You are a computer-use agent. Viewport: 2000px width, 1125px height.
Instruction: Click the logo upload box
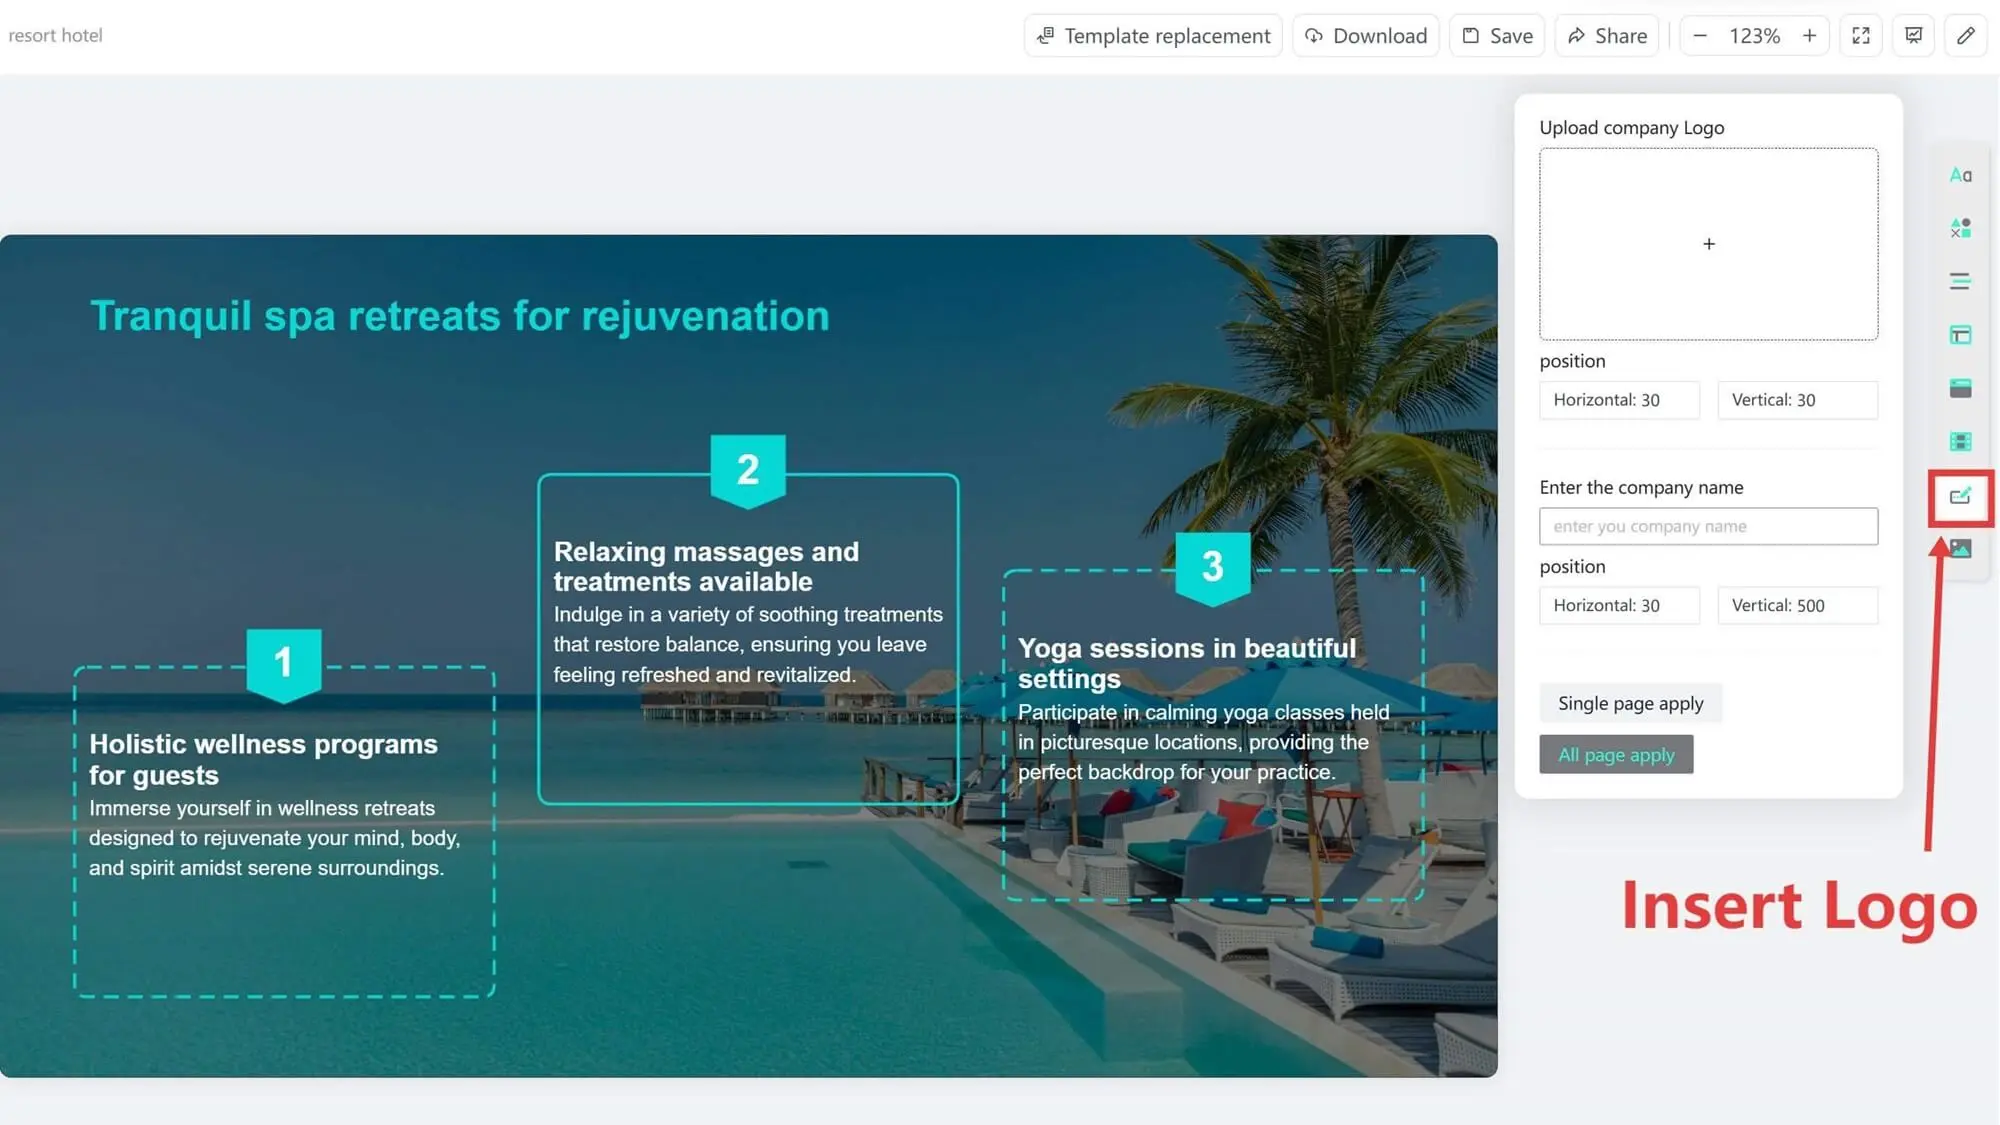point(1708,244)
